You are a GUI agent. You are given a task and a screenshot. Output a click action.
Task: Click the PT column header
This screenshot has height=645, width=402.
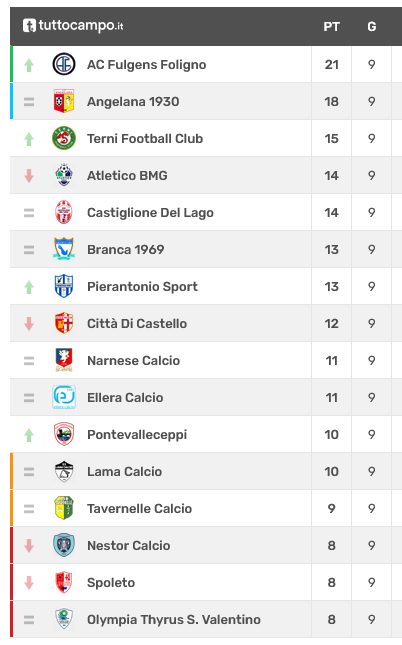(331, 27)
